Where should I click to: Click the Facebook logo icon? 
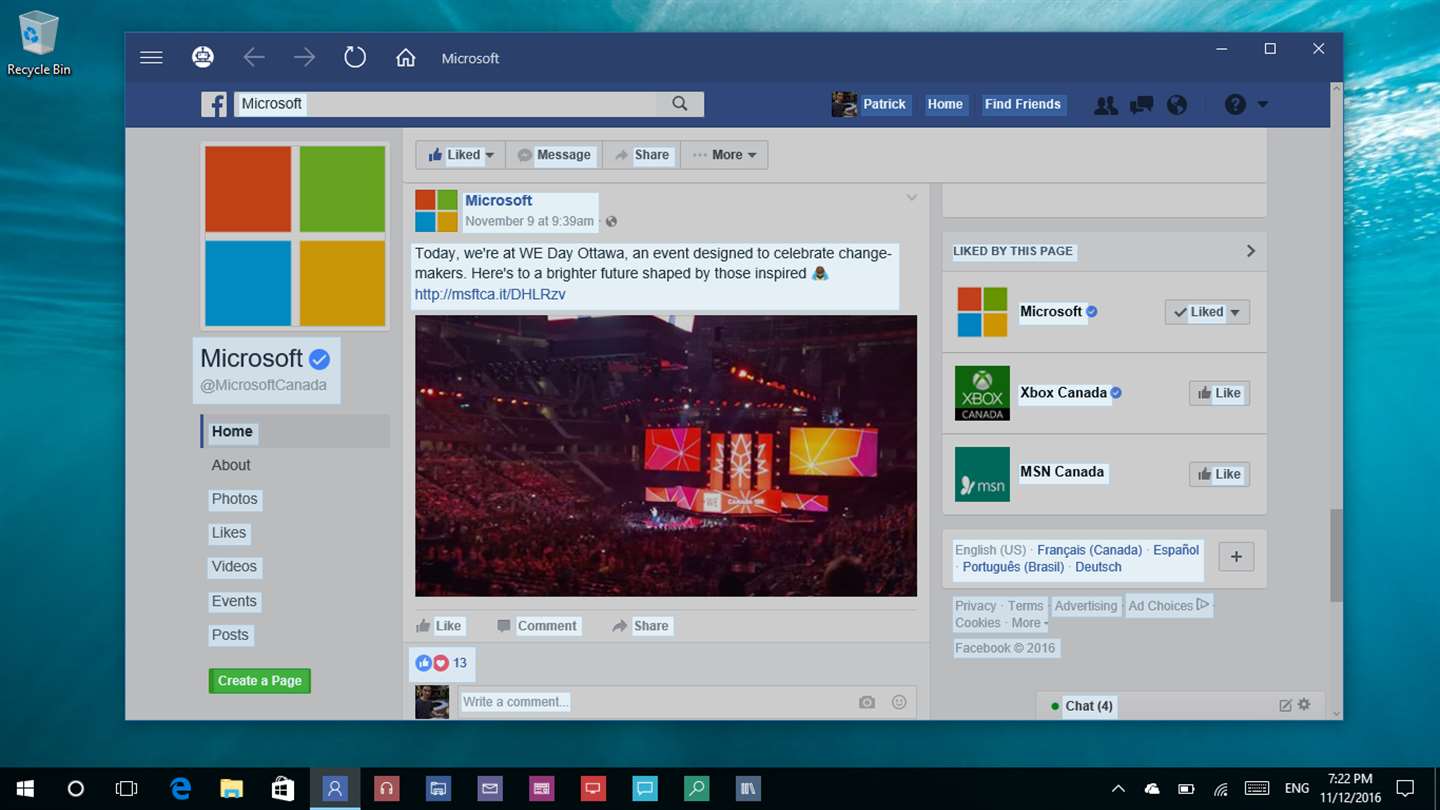click(214, 104)
